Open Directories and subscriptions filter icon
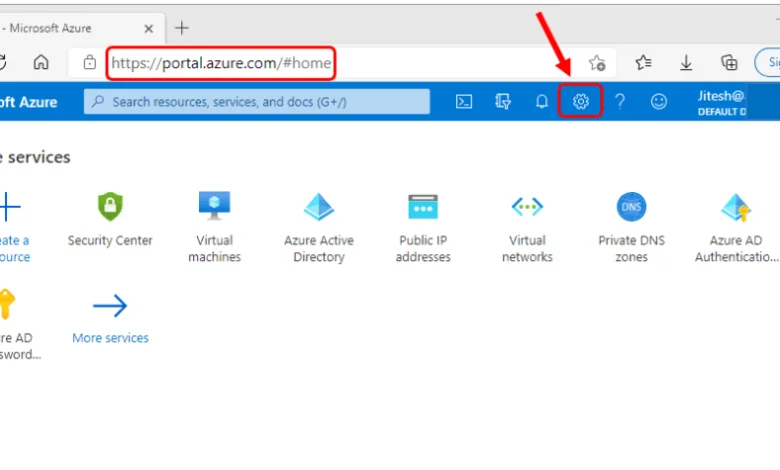Viewport: 780px width, 470px height. point(503,101)
